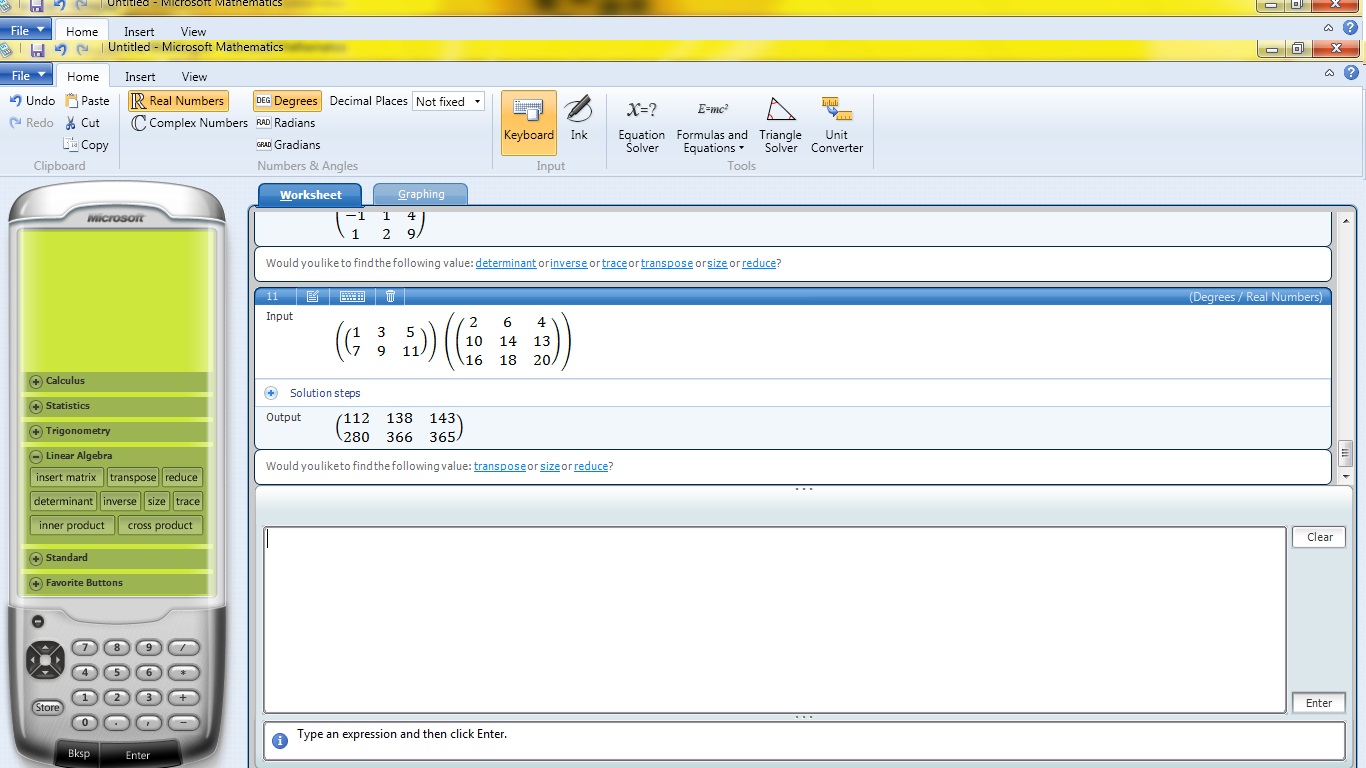Click the cross product calculator button

coord(160,526)
